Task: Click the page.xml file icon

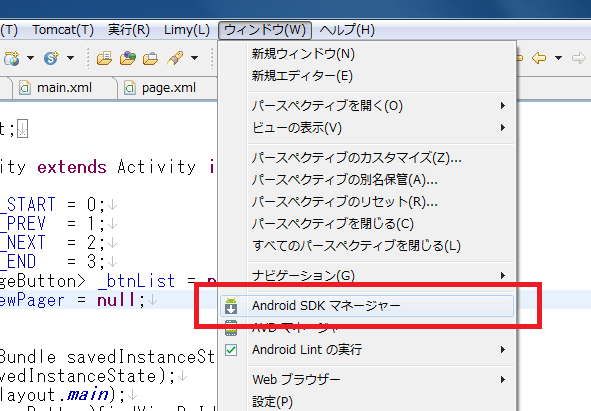Action: point(130,88)
